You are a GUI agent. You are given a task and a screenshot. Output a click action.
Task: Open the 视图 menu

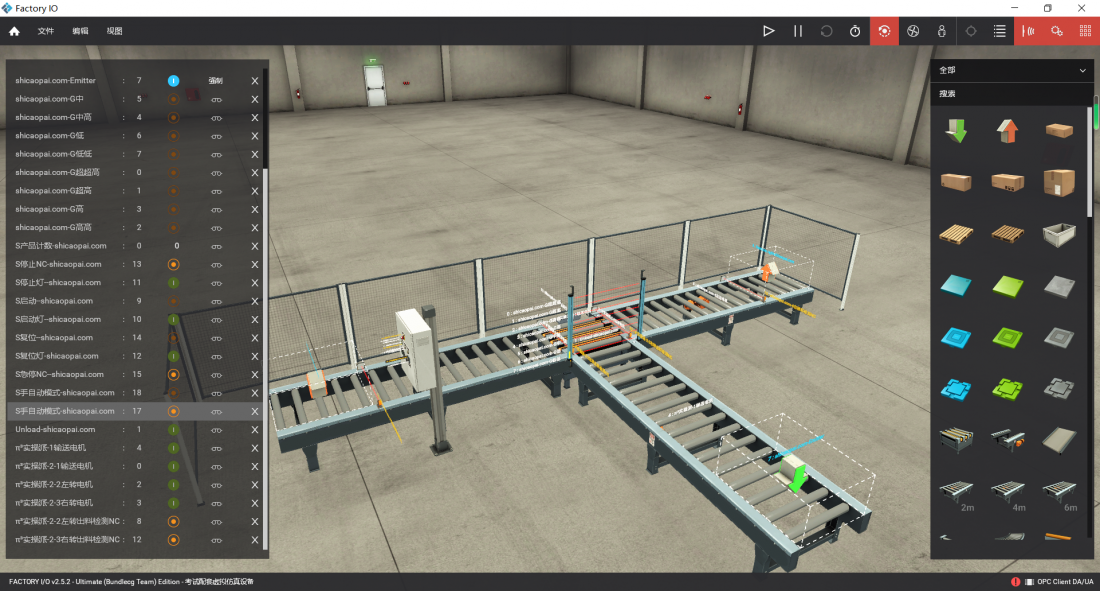pyautogui.click(x=114, y=31)
